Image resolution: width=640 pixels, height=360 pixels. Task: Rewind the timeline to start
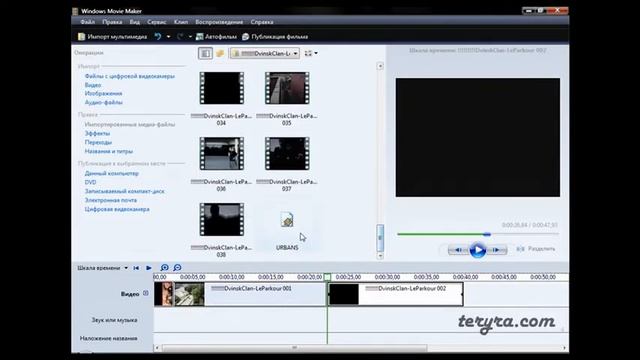136,268
